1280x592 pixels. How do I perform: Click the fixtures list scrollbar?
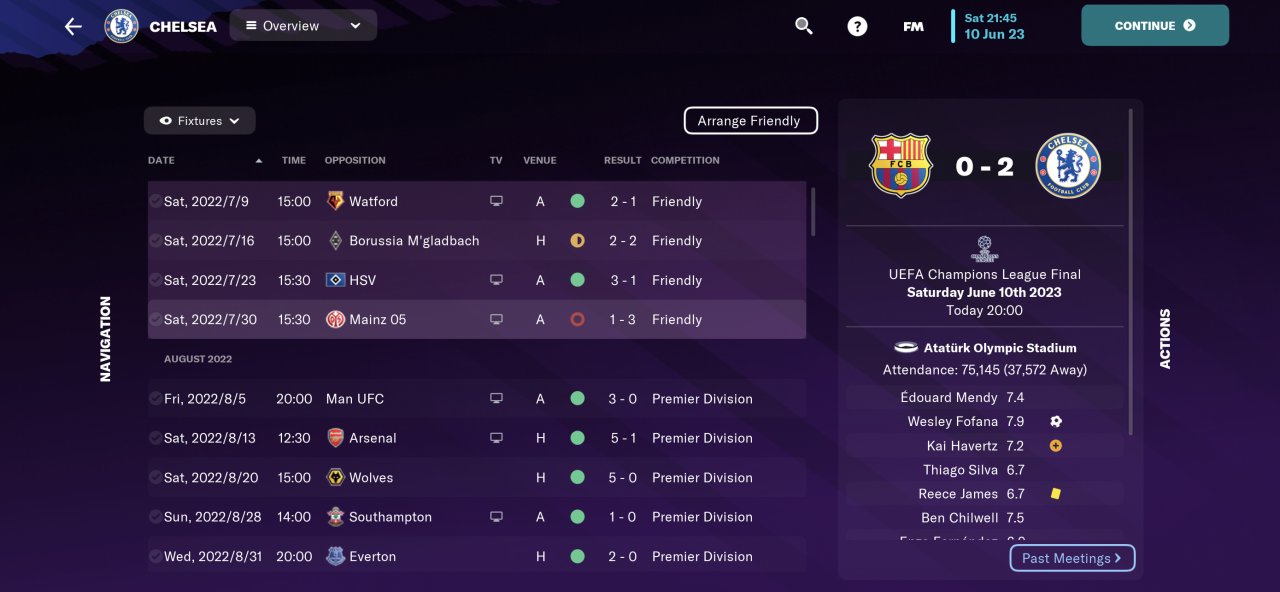tap(813, 212)
